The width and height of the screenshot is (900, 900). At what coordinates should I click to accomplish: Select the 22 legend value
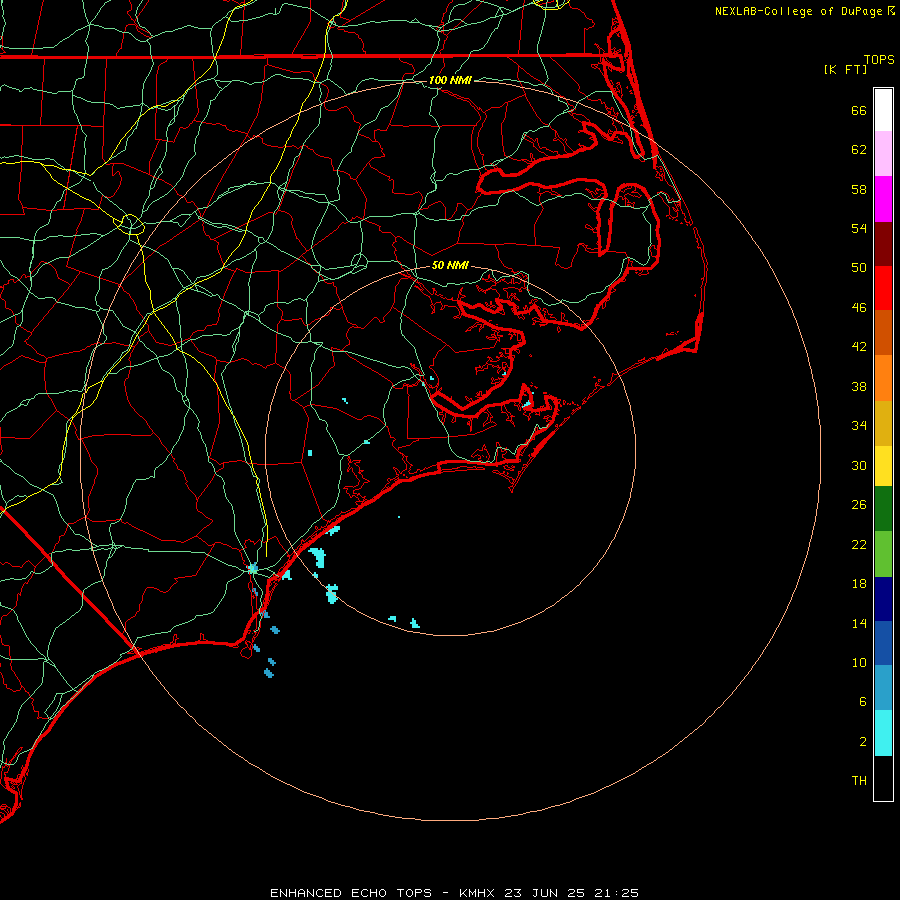point(859,544)
